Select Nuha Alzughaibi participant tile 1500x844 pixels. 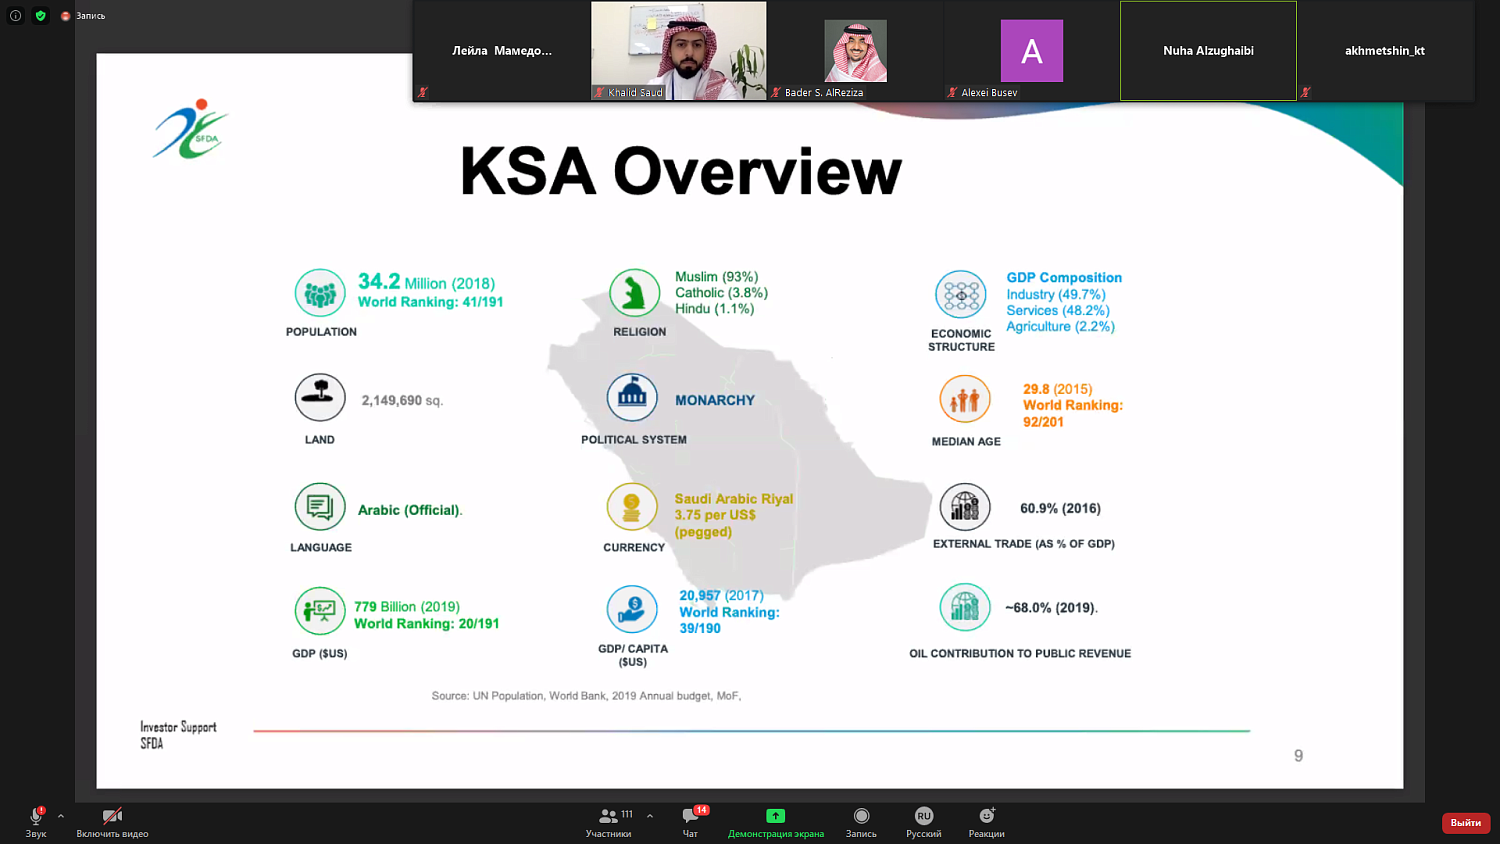coord(1208,51)
